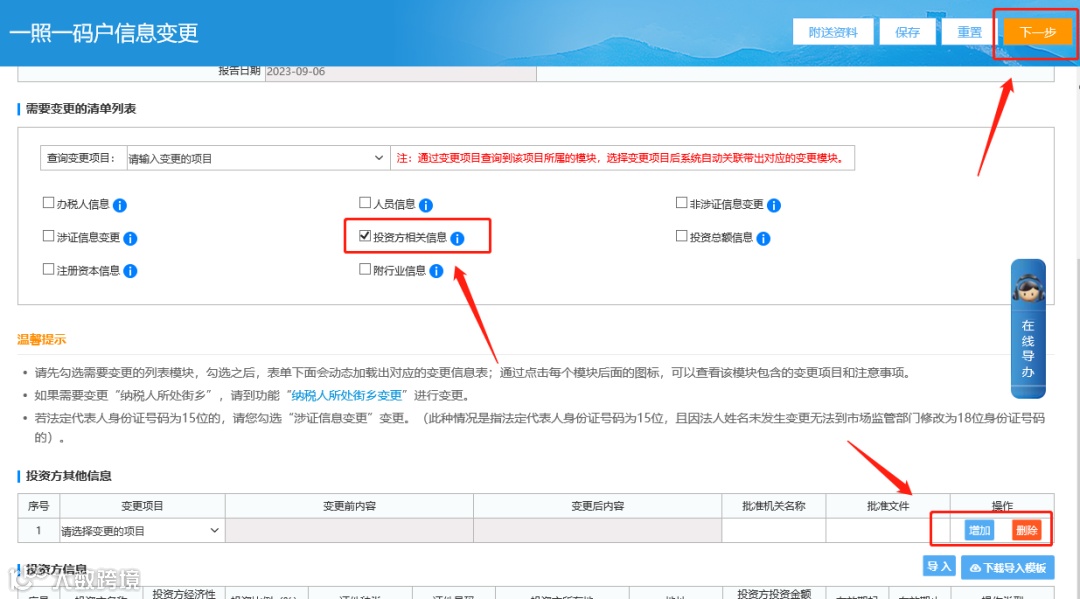Image resolution: width=1080 pixels, height=599 pixels.
Task: Click the 重置 button
Action: pos(969,32)
